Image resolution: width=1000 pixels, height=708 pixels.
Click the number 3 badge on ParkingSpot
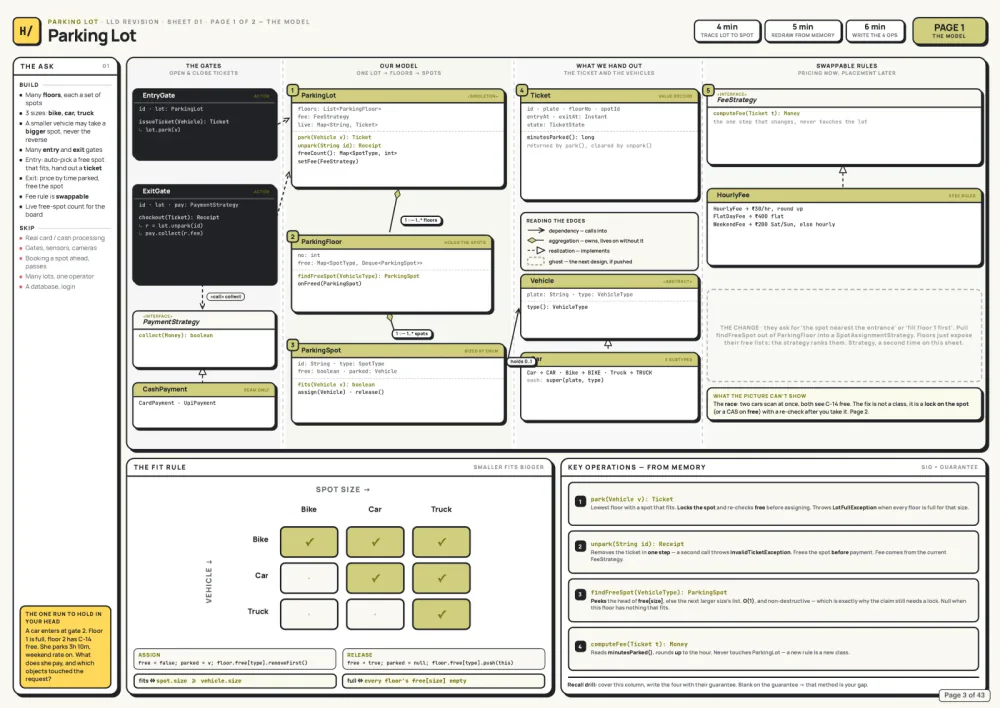(293, 345)
